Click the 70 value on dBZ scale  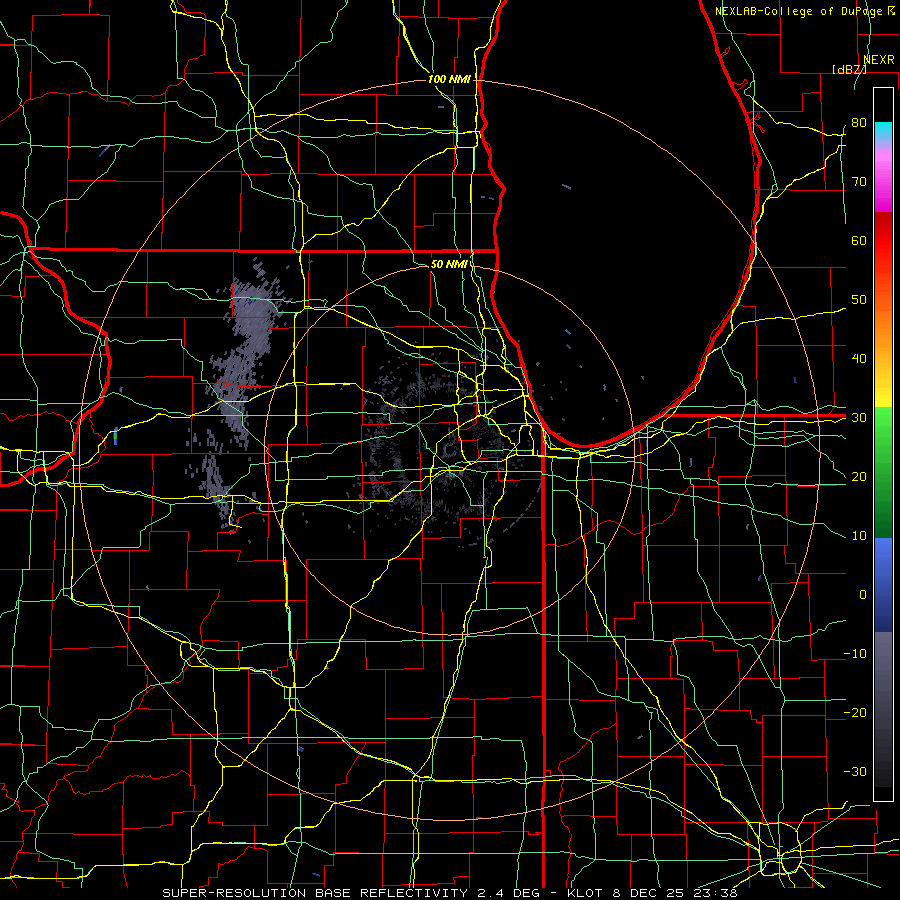coord(859,181)
